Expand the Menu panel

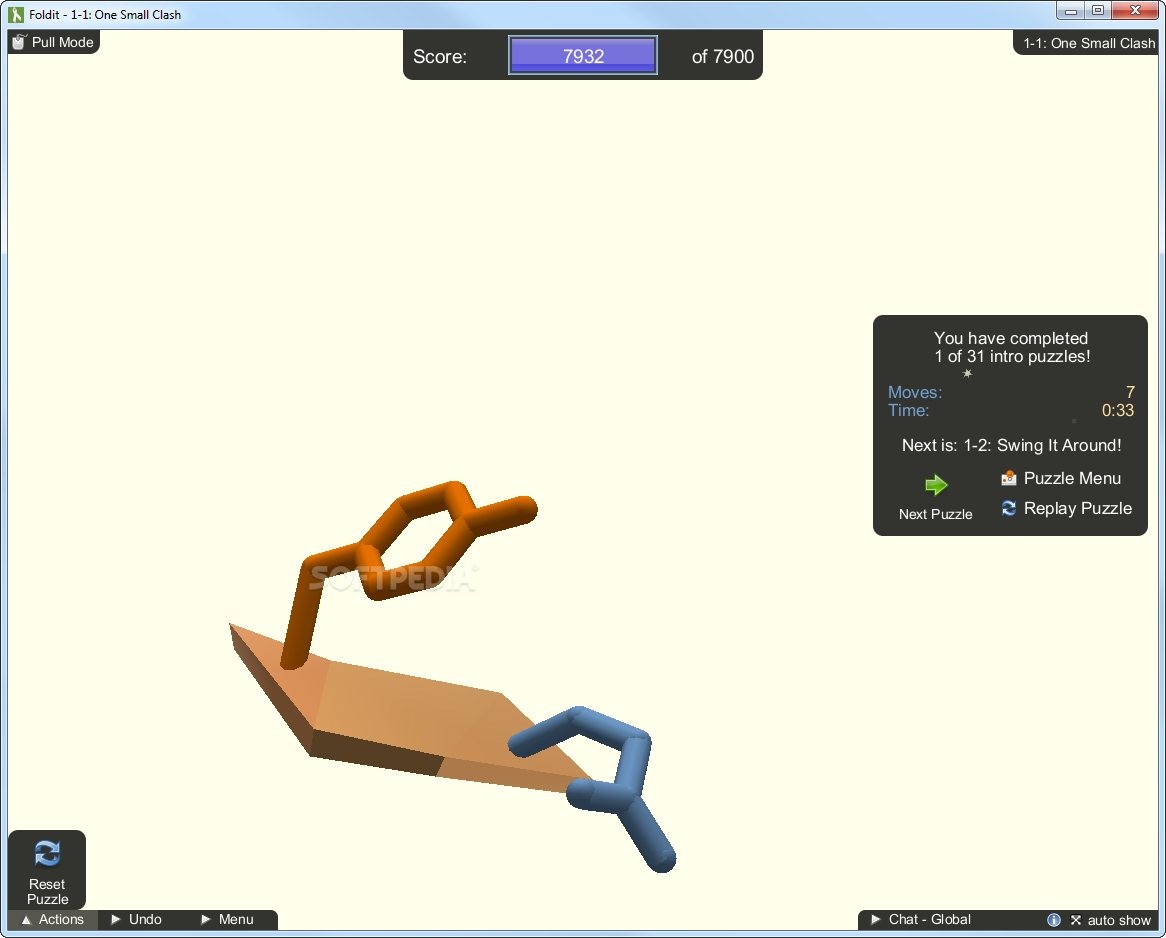pyautogui.click(x=228, y=919)
